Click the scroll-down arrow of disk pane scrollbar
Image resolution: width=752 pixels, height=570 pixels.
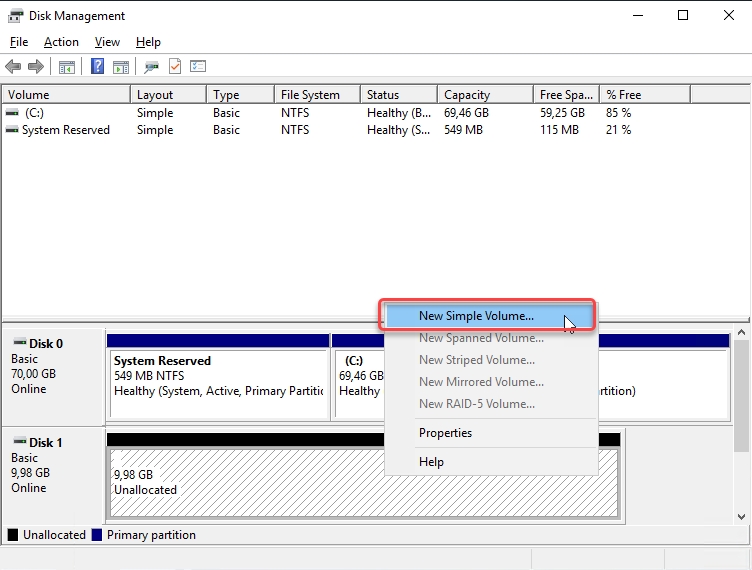[741, 517]
